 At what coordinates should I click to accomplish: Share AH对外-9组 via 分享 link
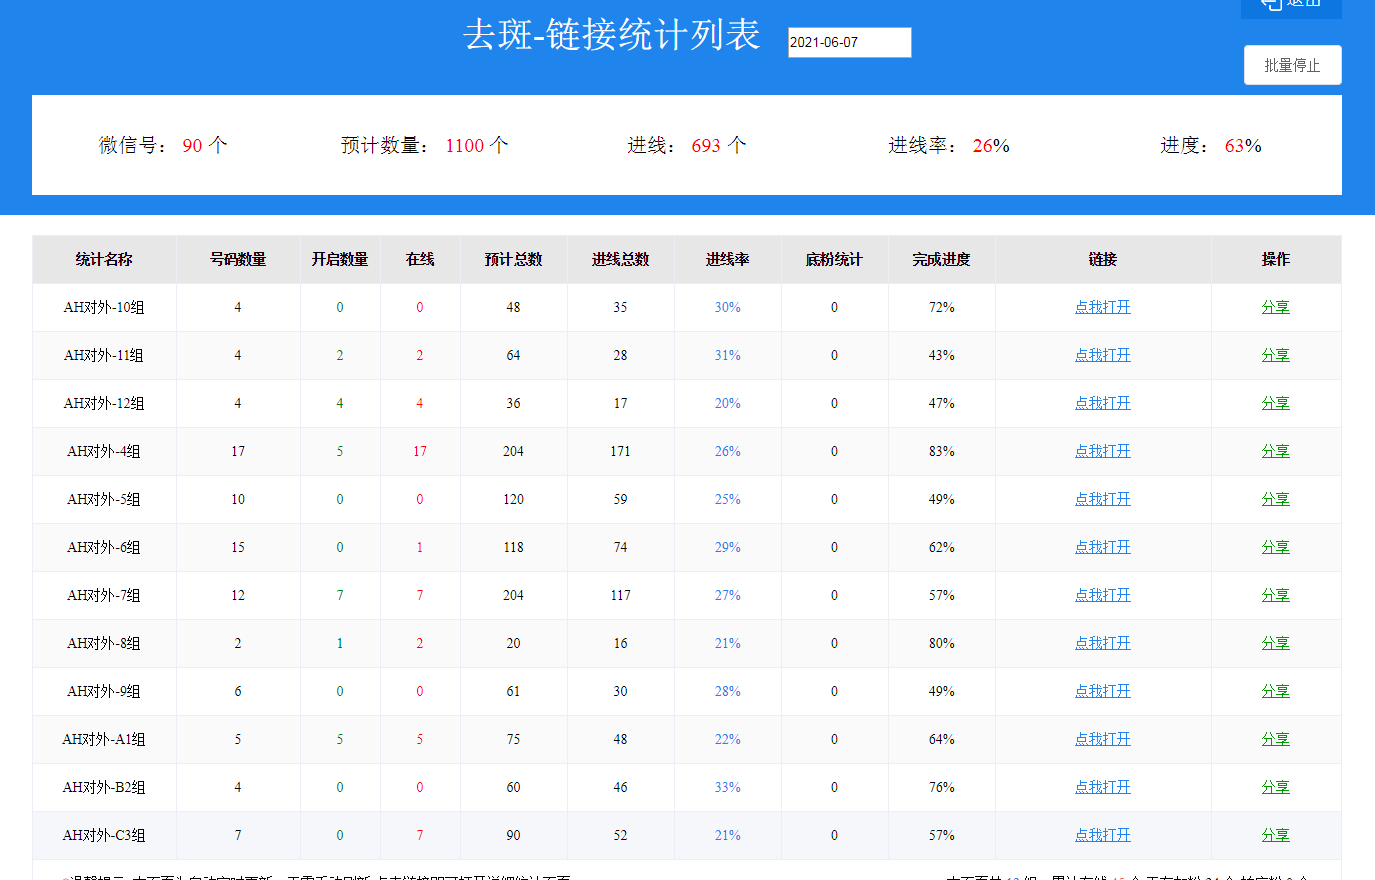pyautogui.click(x=1275, y=691)
